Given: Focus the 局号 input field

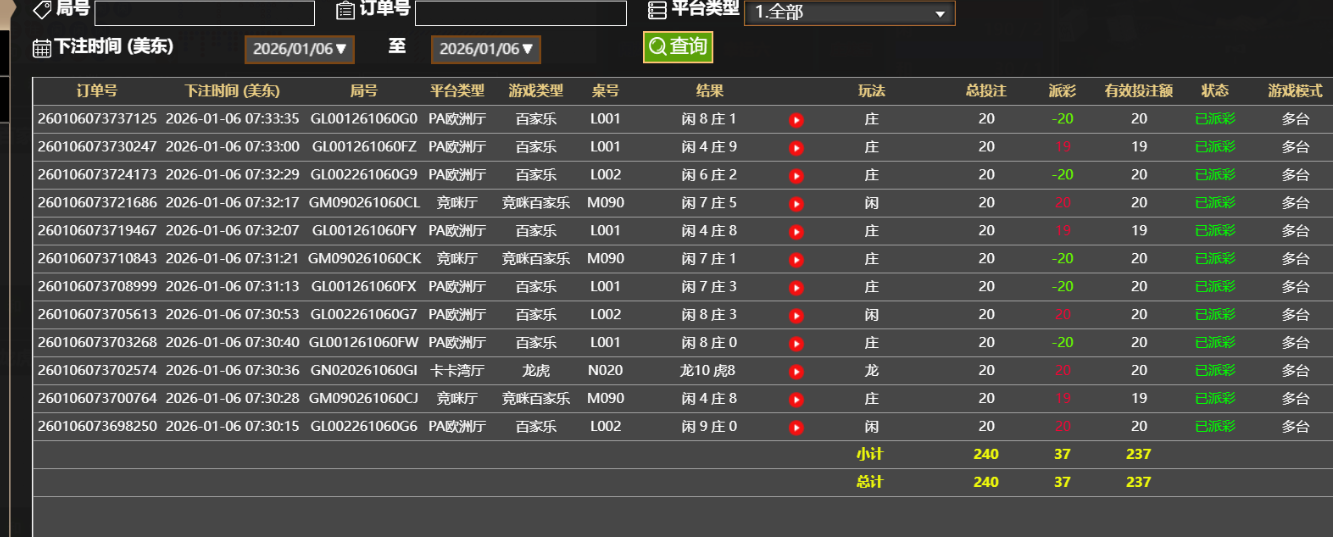Looking at the screenshot, I should point(204,13).
